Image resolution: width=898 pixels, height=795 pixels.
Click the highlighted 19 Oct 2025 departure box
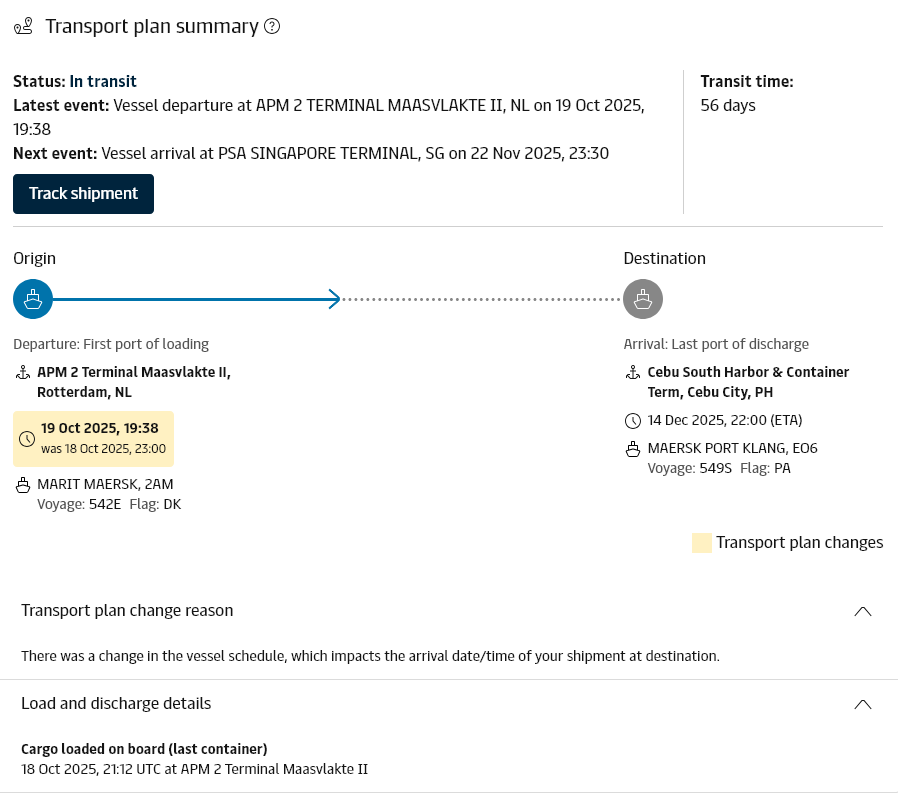(x=94, y=438)
